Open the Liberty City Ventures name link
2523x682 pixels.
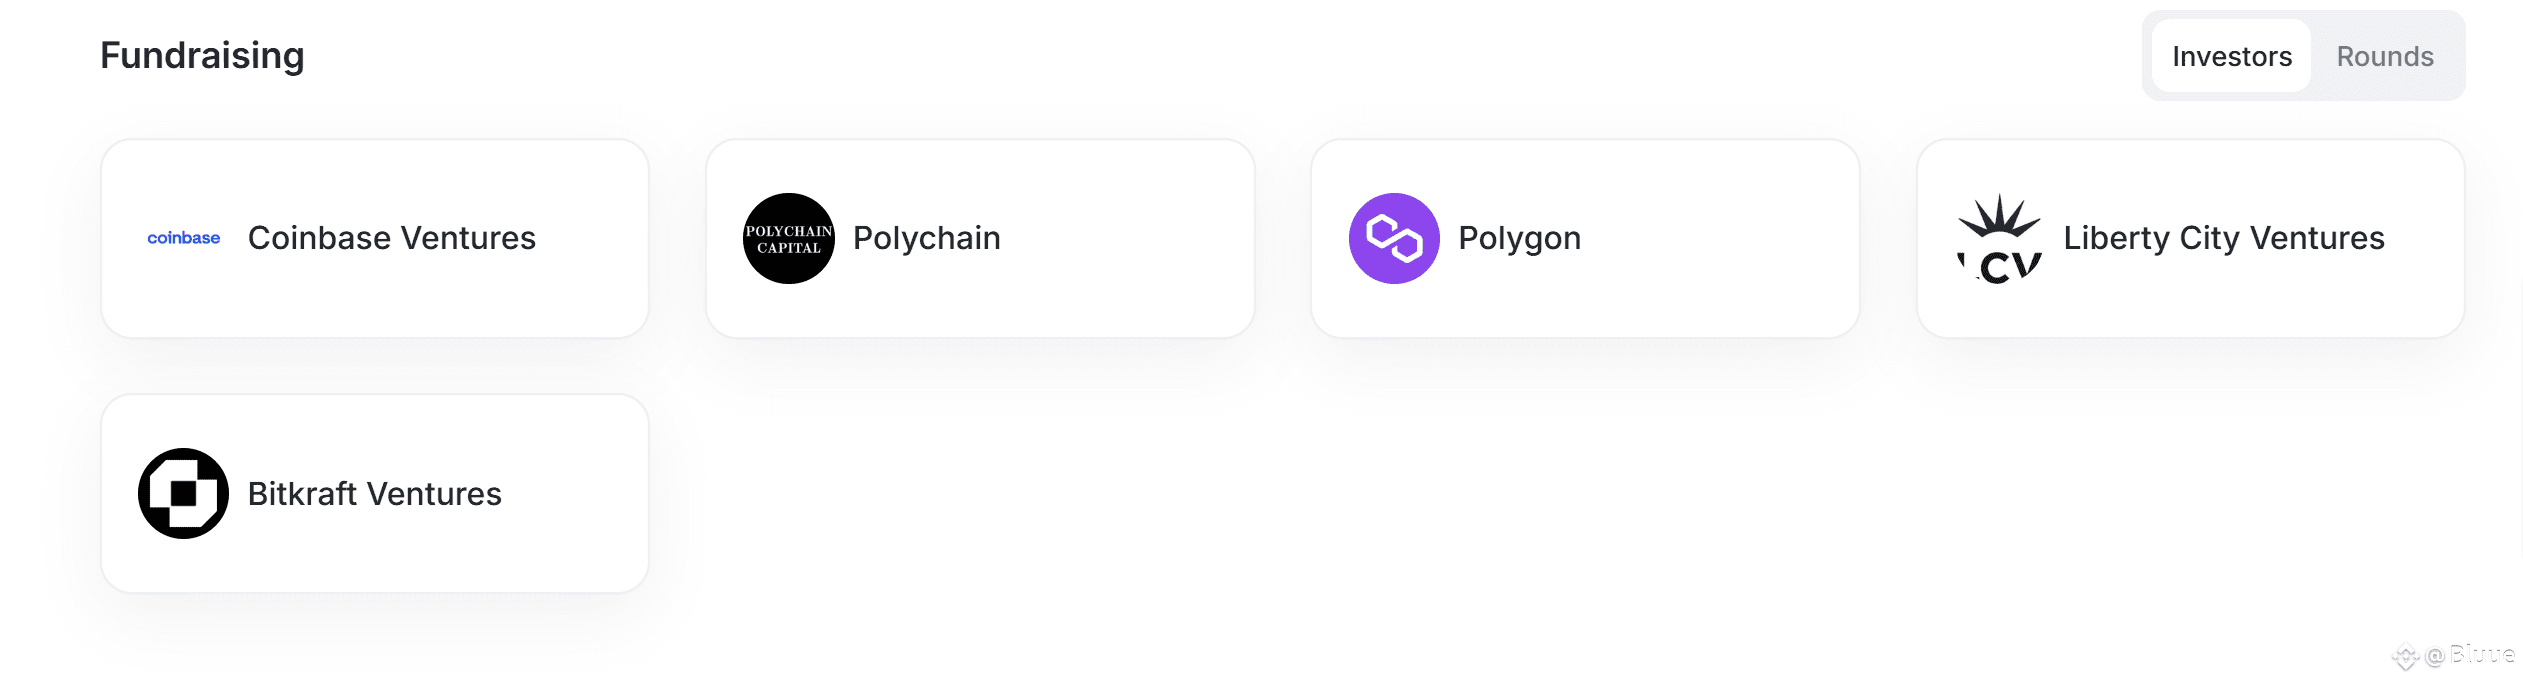(2224, 238)
